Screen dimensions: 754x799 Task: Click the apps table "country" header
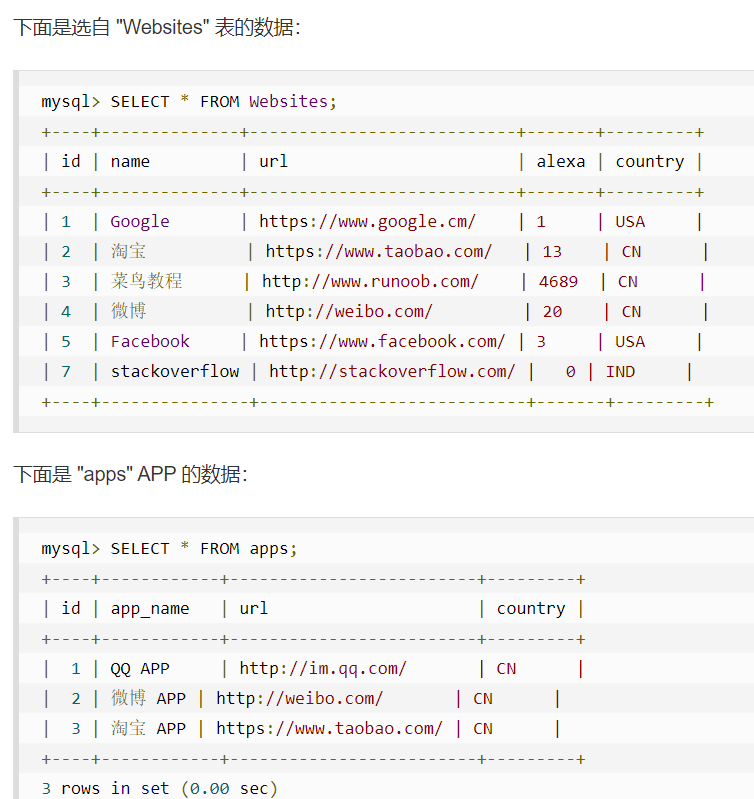pos(531,608)
